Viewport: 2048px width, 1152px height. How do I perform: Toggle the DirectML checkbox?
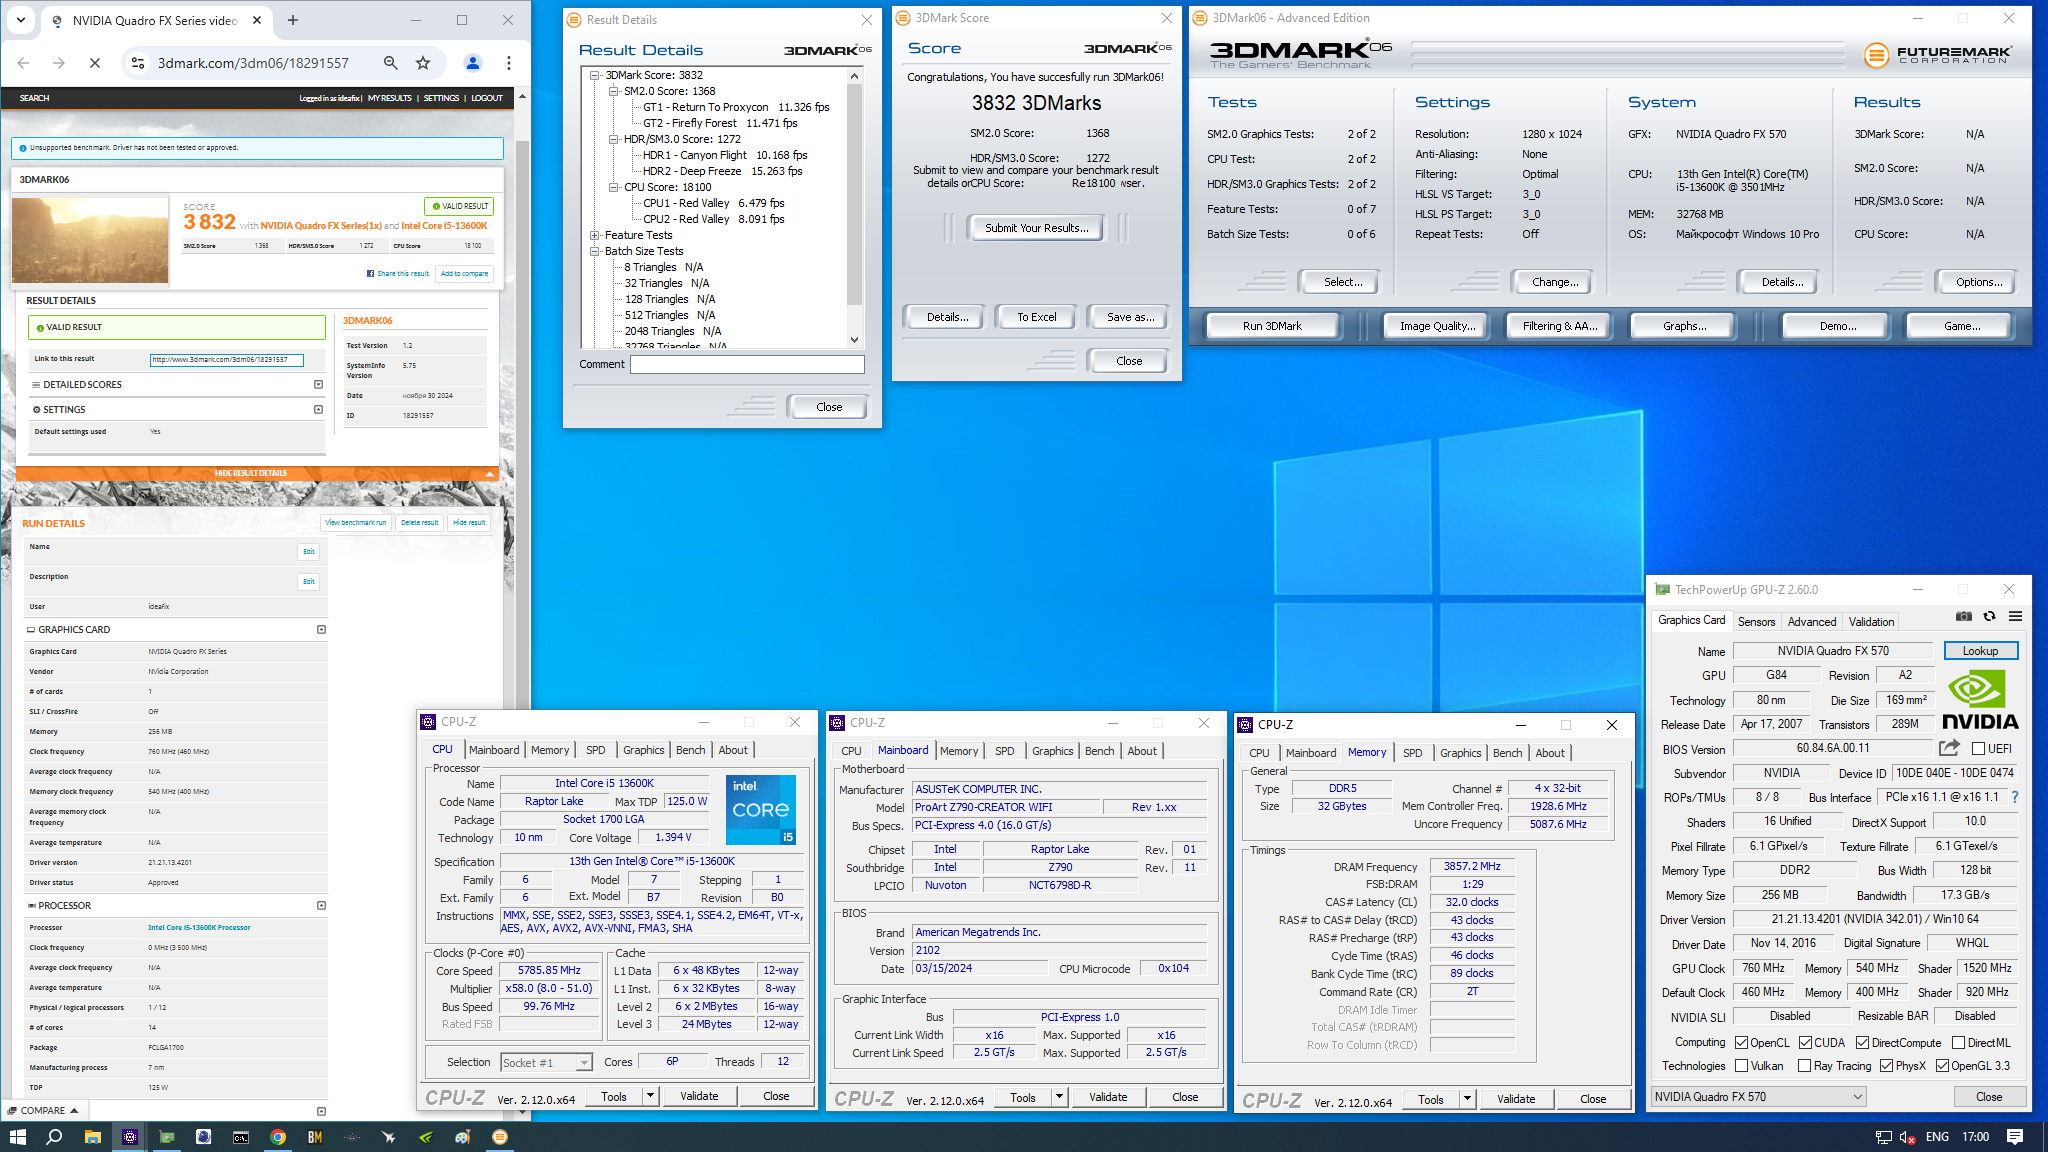[x=1959, y=1043]
